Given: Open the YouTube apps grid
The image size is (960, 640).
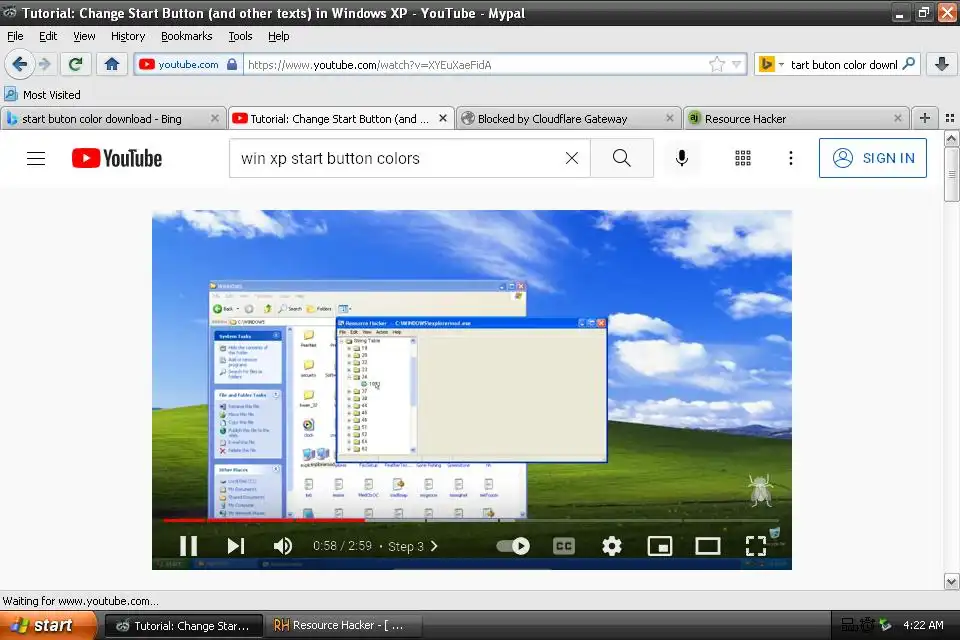Looking at the screenshot, I should tap(743, 158).
